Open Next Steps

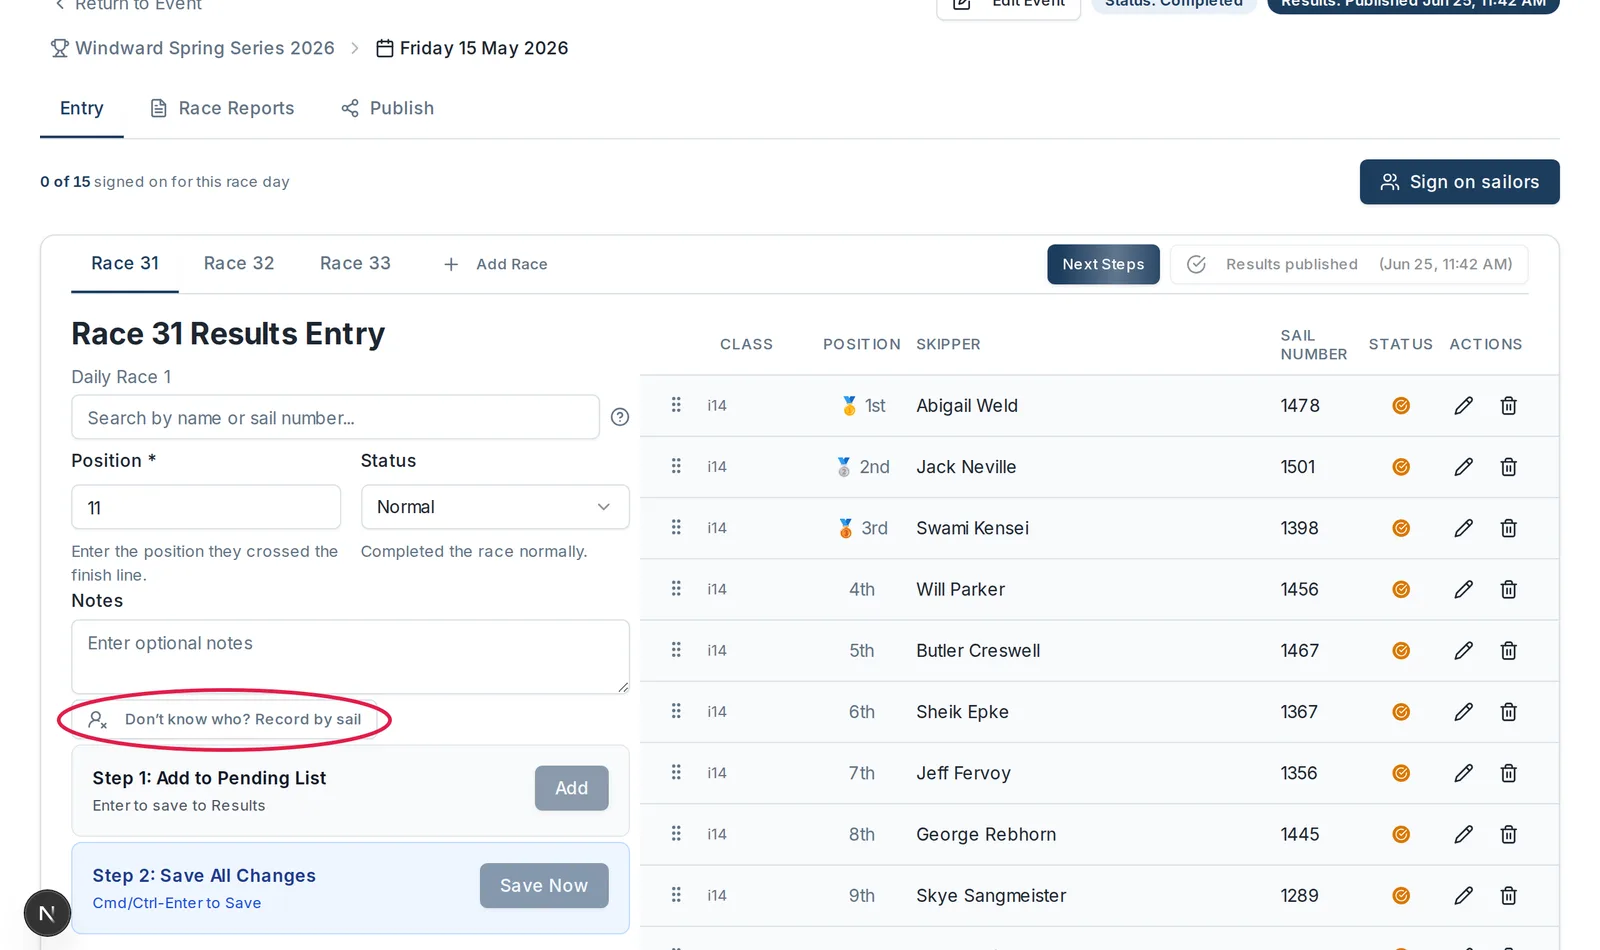click(1103, 264)
